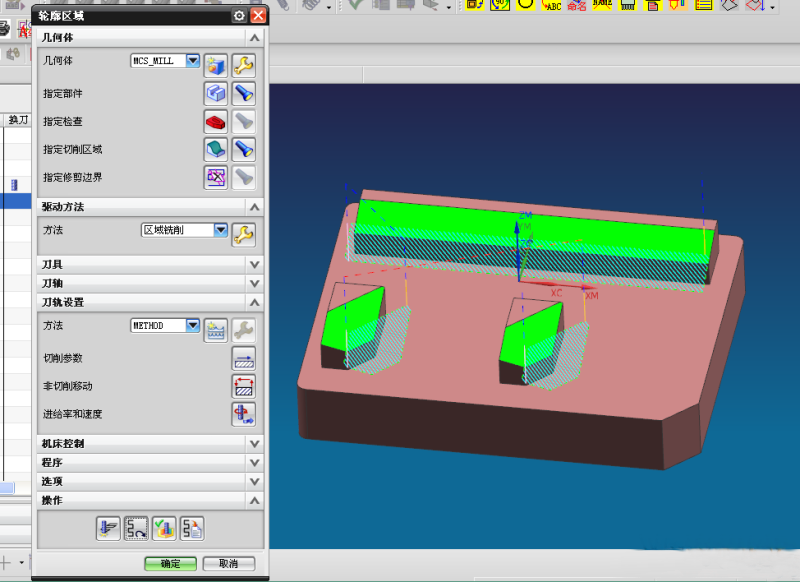Open Non-Cutting Moves (非切削移动) icon

(x=243, y=386)
